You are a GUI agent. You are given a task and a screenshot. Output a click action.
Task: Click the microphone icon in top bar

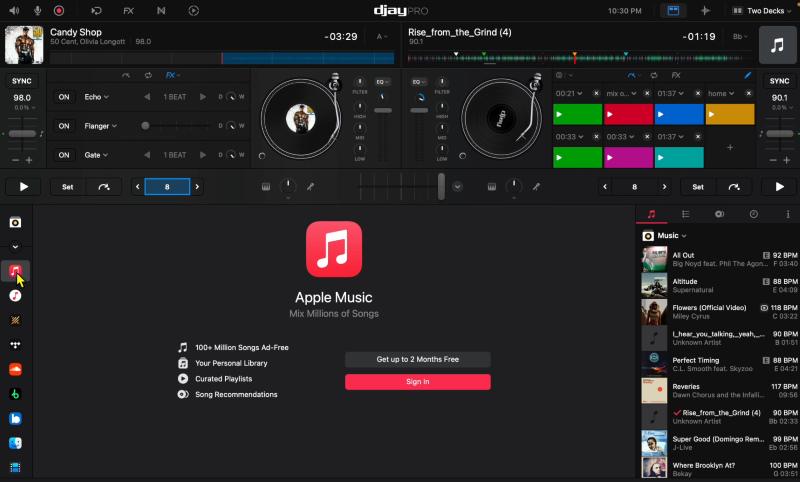37,10
